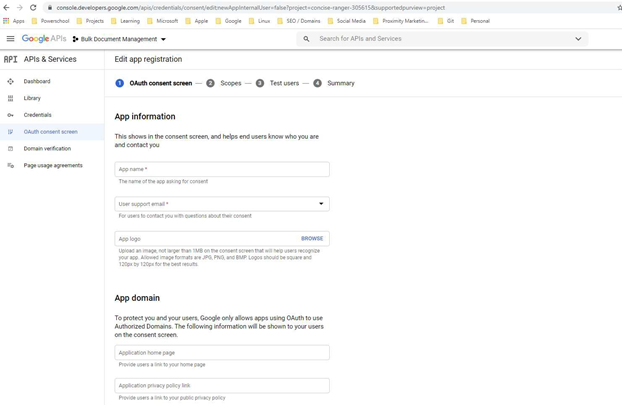The width and height of the screenshot is (622, 405).
Task: Open the Bulk Document Management project dropdown
Action: coord(119,39)
